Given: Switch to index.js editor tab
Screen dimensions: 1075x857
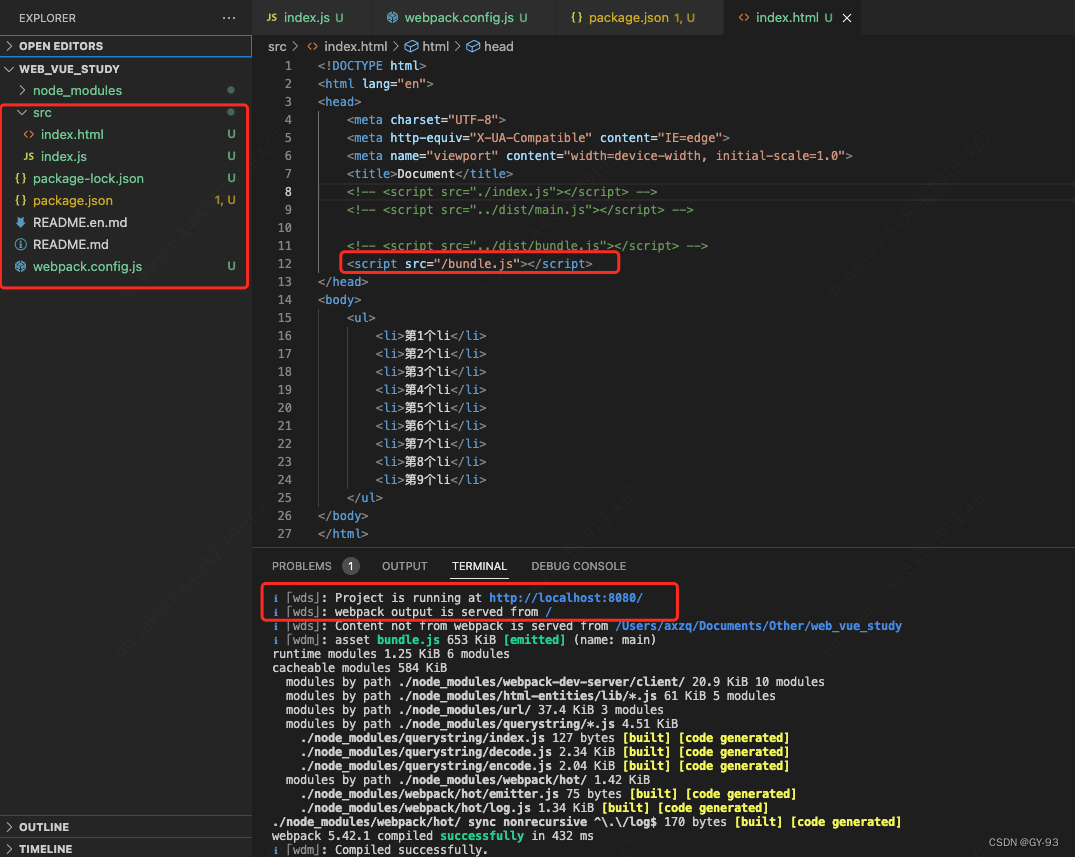Looking at the screenshot, I should point(312,18).
